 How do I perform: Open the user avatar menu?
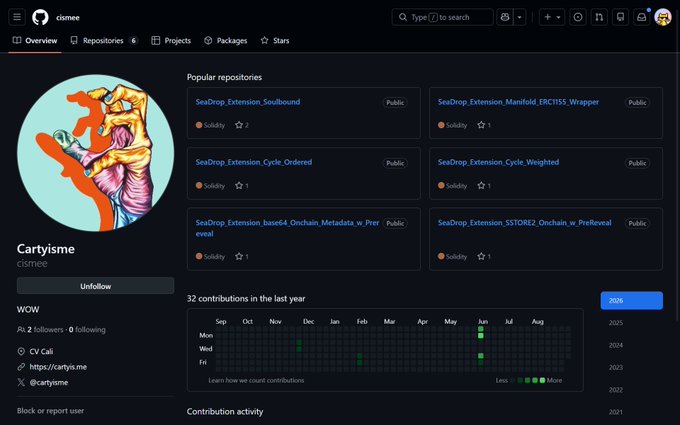coord(663,17)
